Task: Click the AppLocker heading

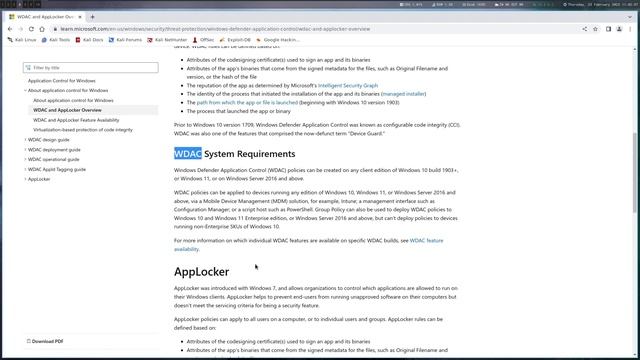Action: 202,272
